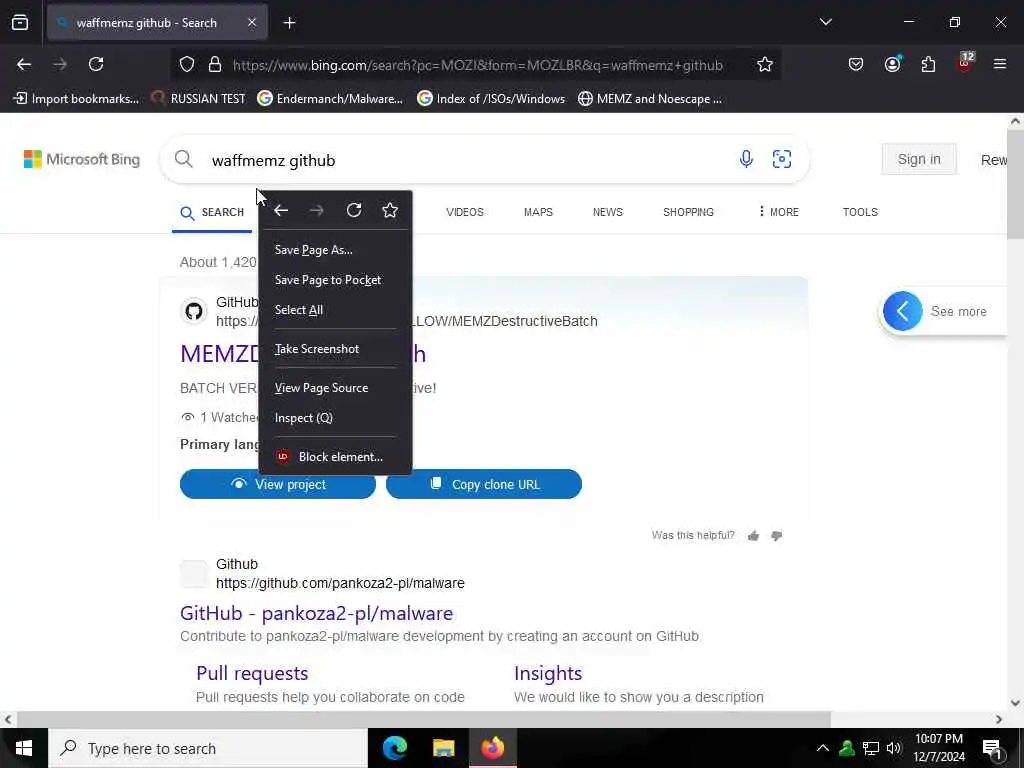The width and height of the screenshot is (1024, 768).
Task: Click the horizontal scrollbar at page bottom
Action: 423,719
